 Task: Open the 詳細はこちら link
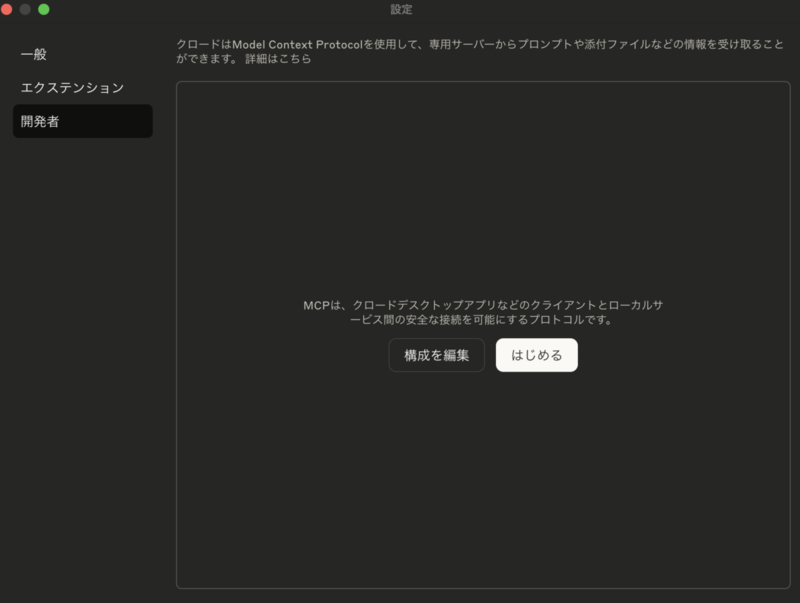click(x=278, y=59)
